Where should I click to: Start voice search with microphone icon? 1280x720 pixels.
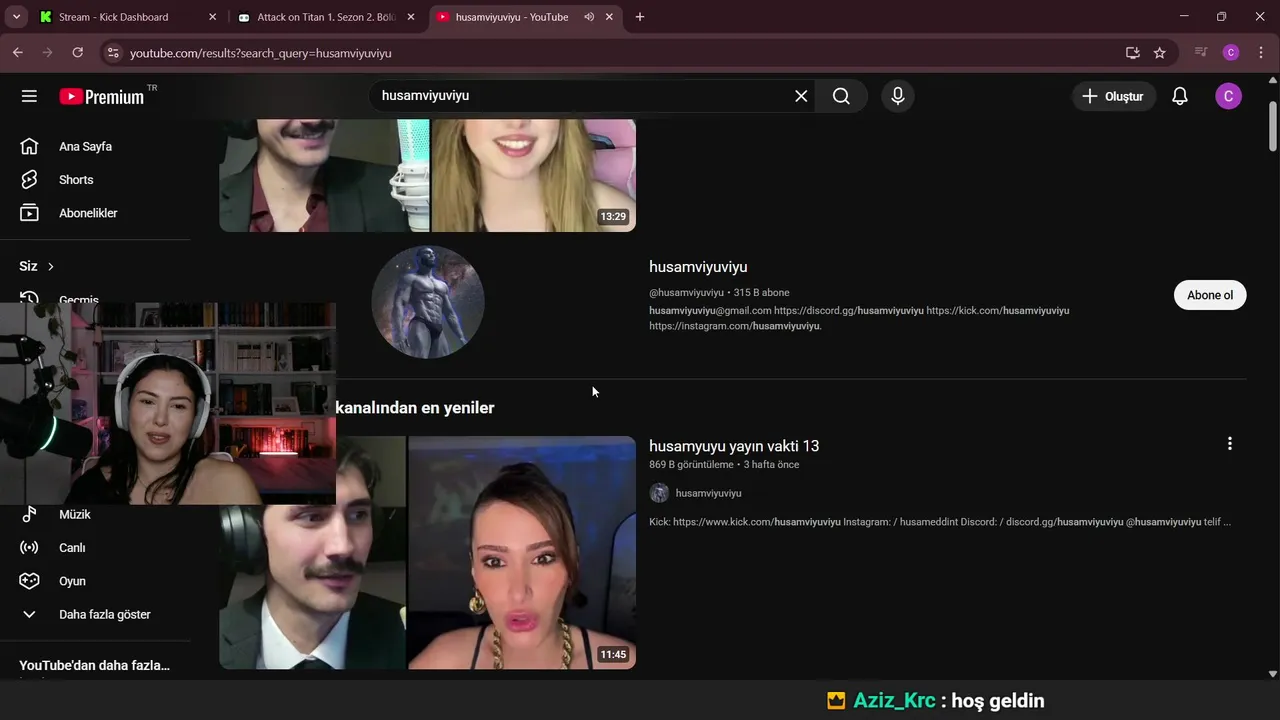(x=898, y=96)
